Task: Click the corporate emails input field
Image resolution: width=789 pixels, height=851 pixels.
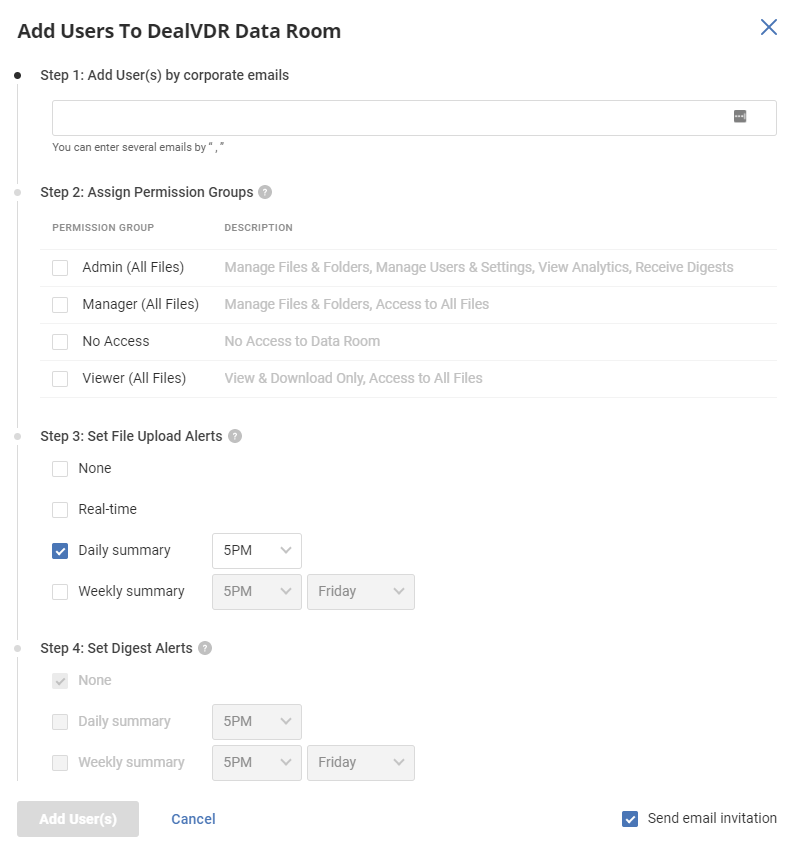Action: pos(390,118)
